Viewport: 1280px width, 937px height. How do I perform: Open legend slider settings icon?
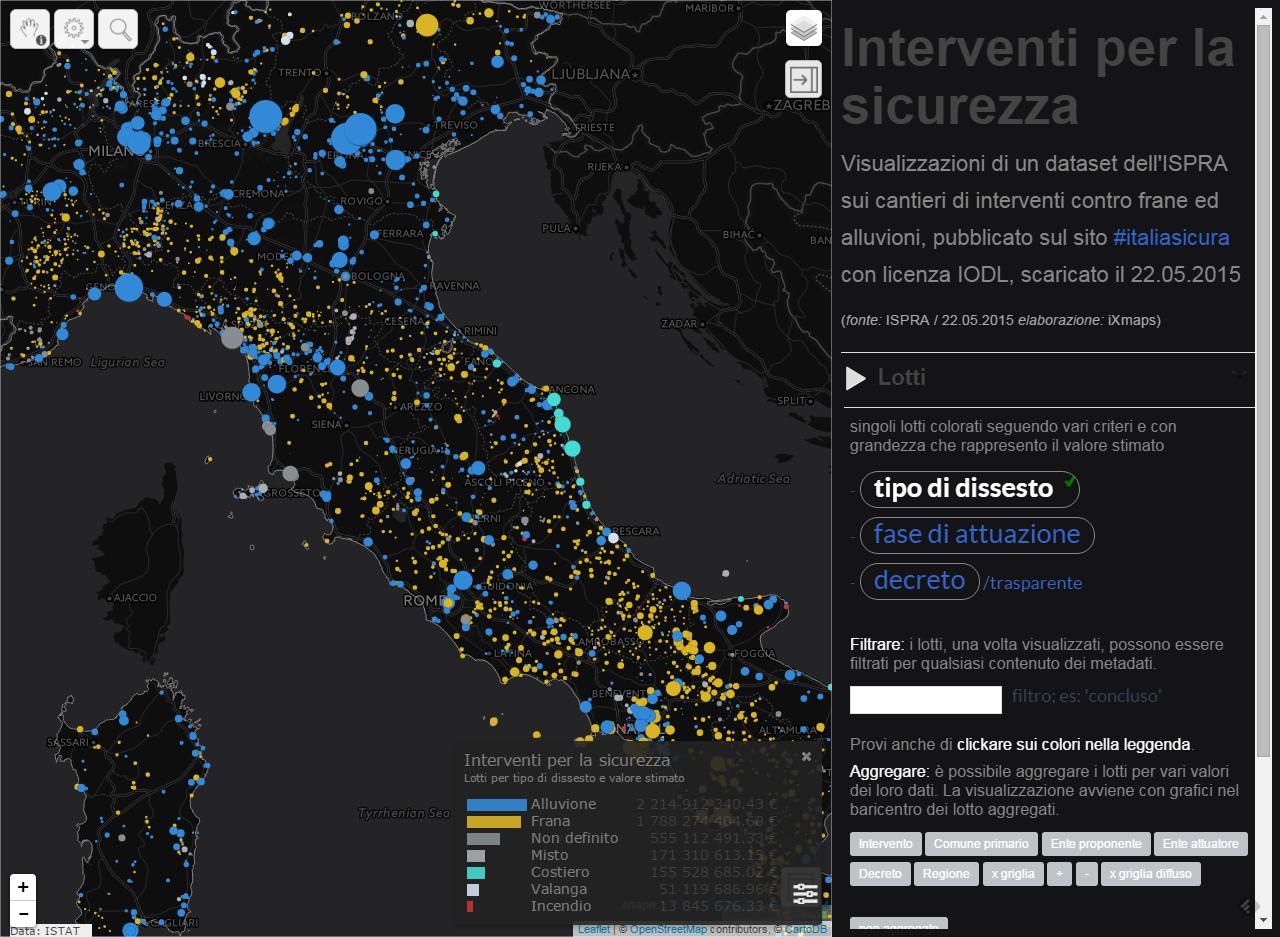click(804, 893)
